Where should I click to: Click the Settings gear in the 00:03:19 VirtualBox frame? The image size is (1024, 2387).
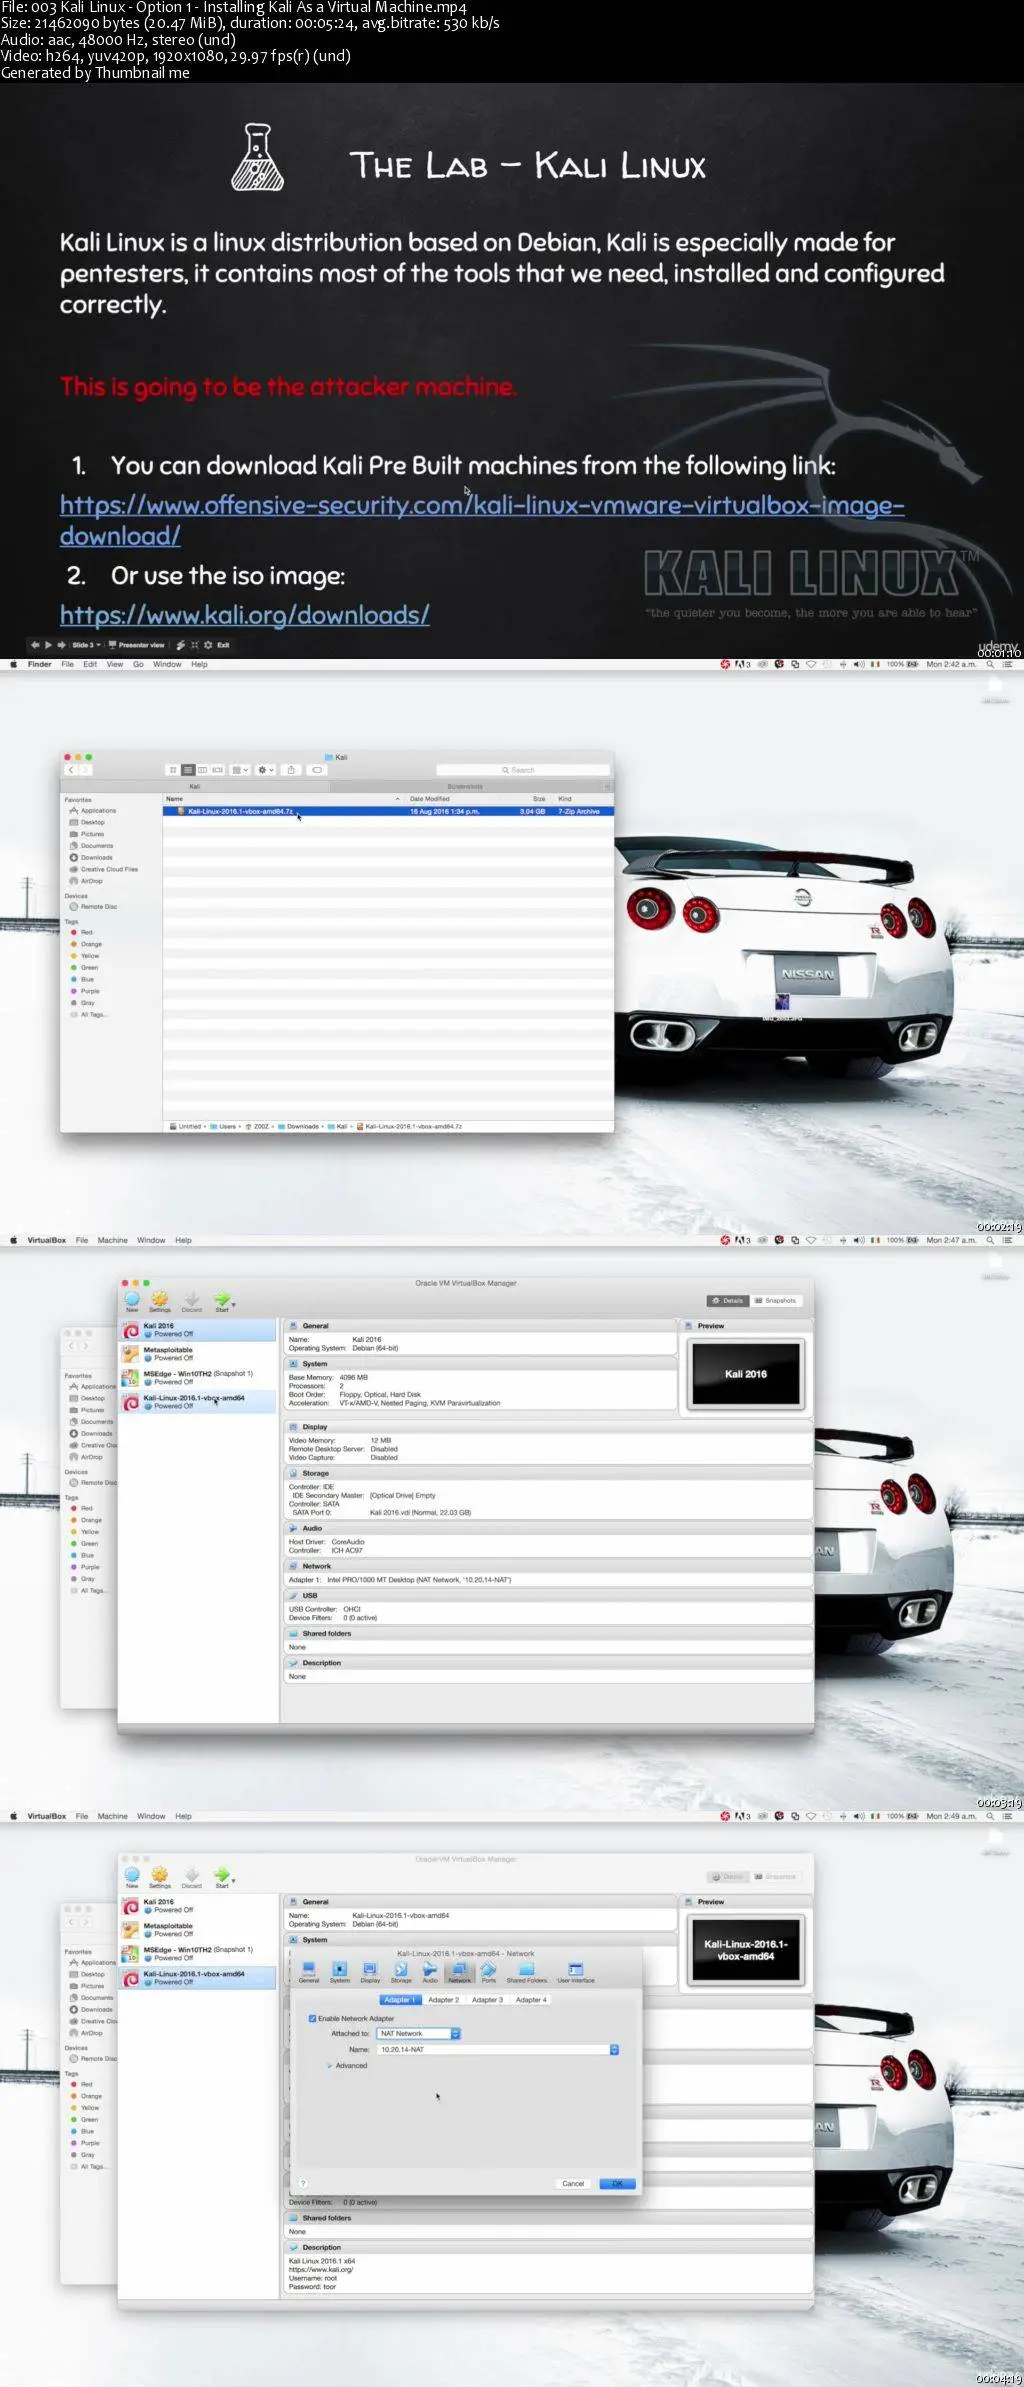160,1300
